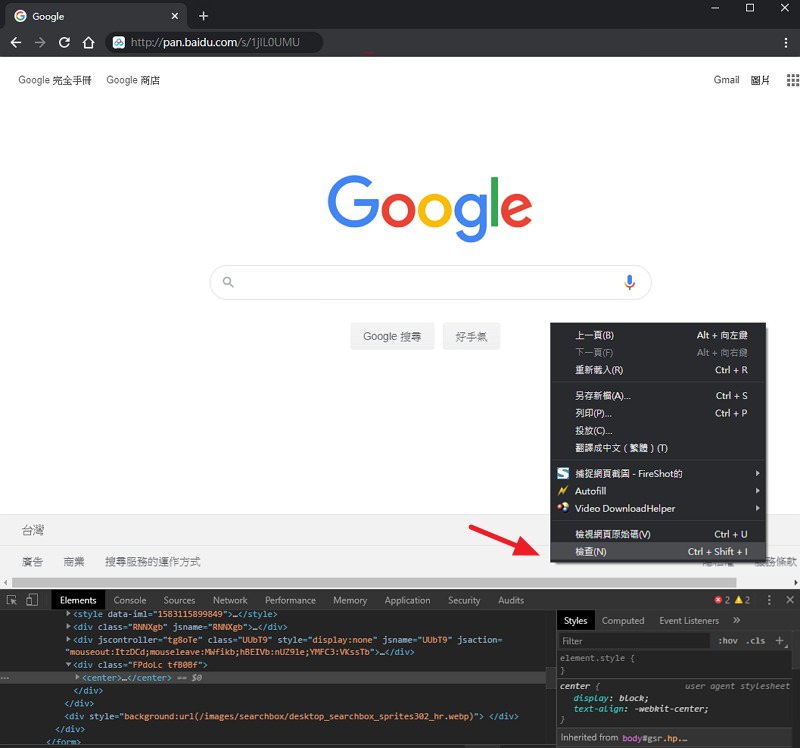The height and width of the screenshot is (748, 800).
Task: Open DevTools customize three-dot menu
Action: click(x=769, y=600)
